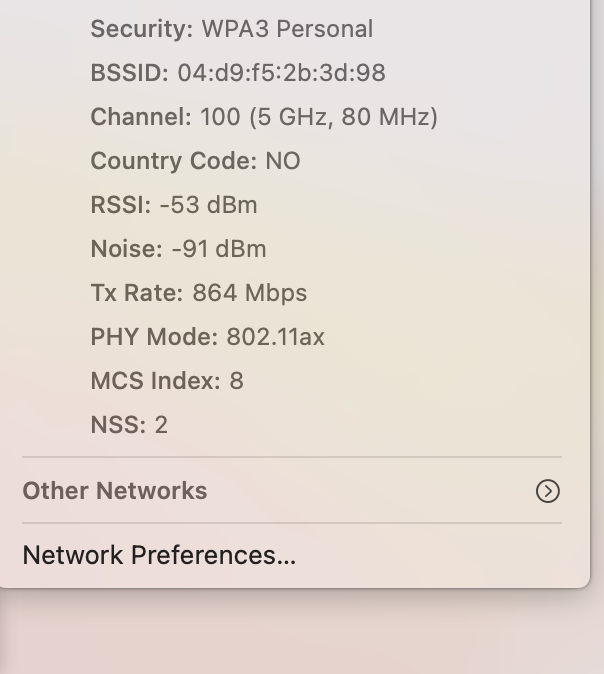Click the Other Networks chevron arrow icon

[x=548, y=491]
